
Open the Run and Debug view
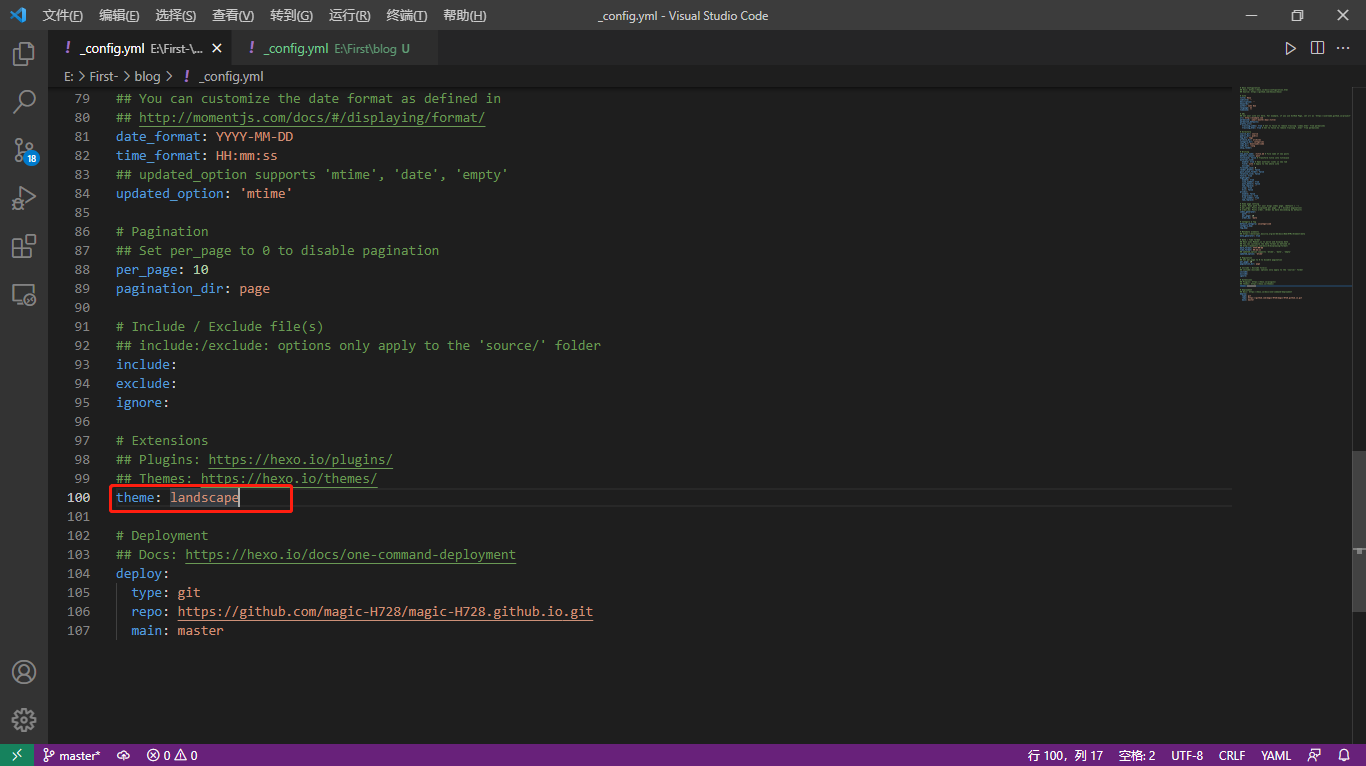coord(24,198)
